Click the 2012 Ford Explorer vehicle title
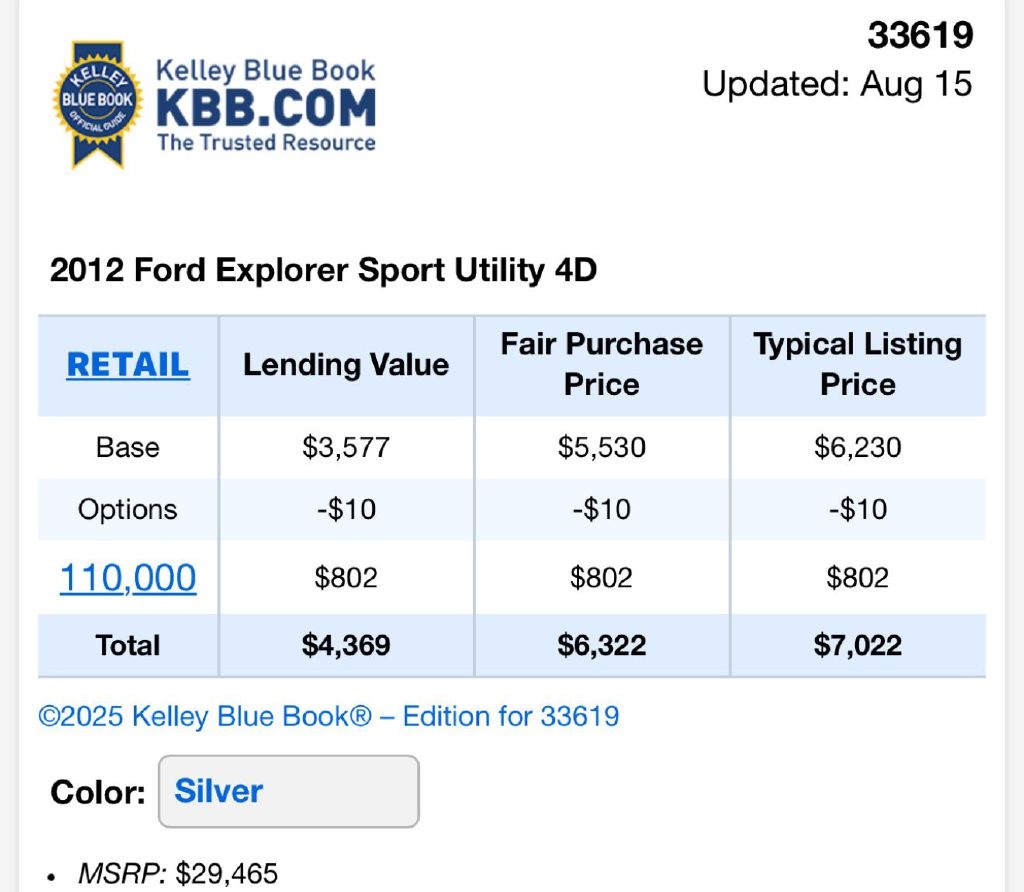 point(323,270)
